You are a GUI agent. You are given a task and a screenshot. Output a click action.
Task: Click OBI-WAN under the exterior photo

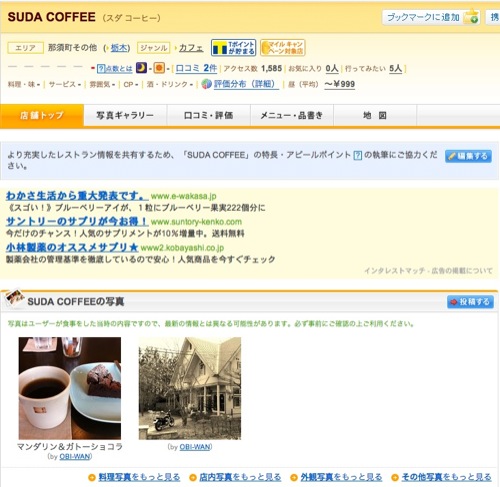[195, 447]
